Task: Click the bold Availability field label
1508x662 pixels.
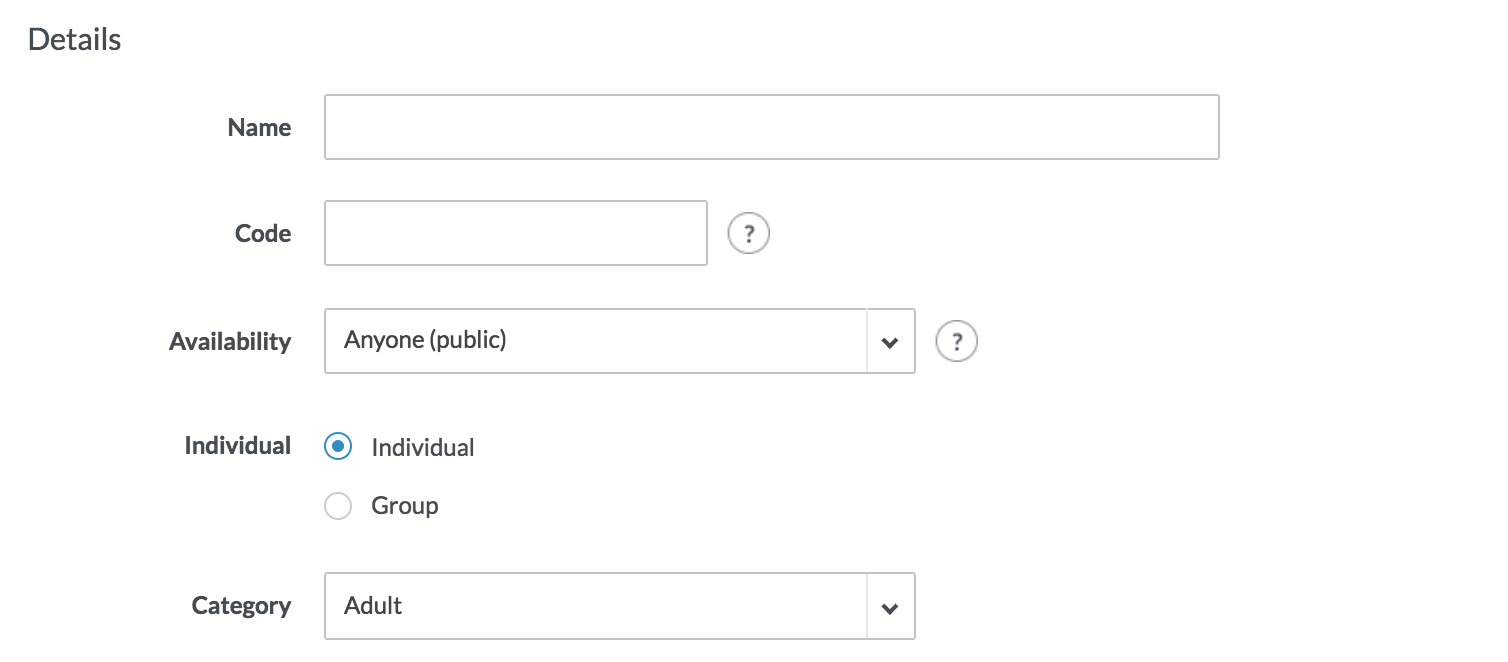Action: (230, 342)
